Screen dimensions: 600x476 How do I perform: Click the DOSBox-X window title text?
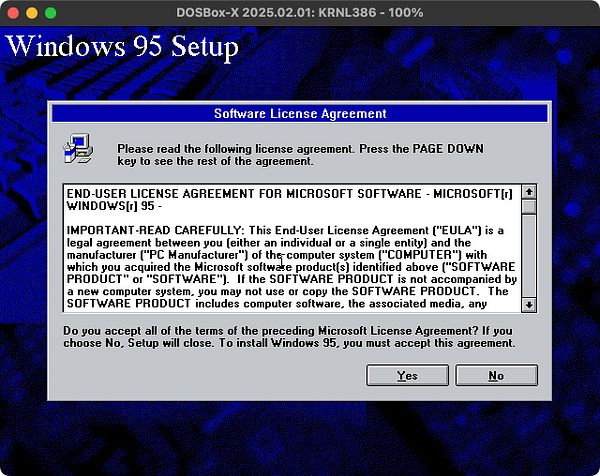(300, 13)
